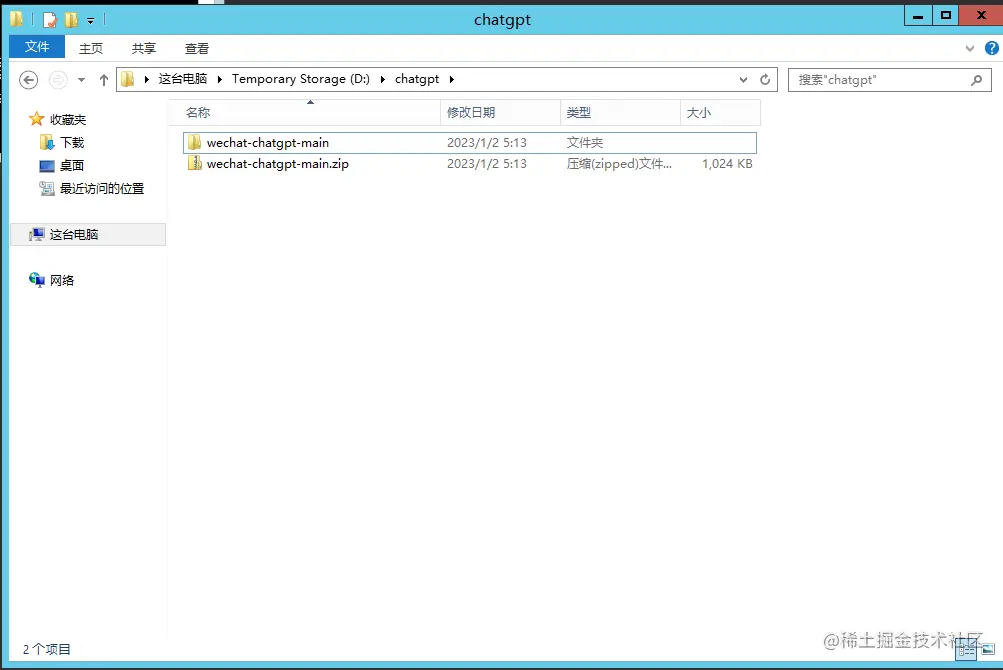This screenshot has height=670, width=1003.
Task: Click the download folder icon beside 下载
Action: tap(47, 142)
